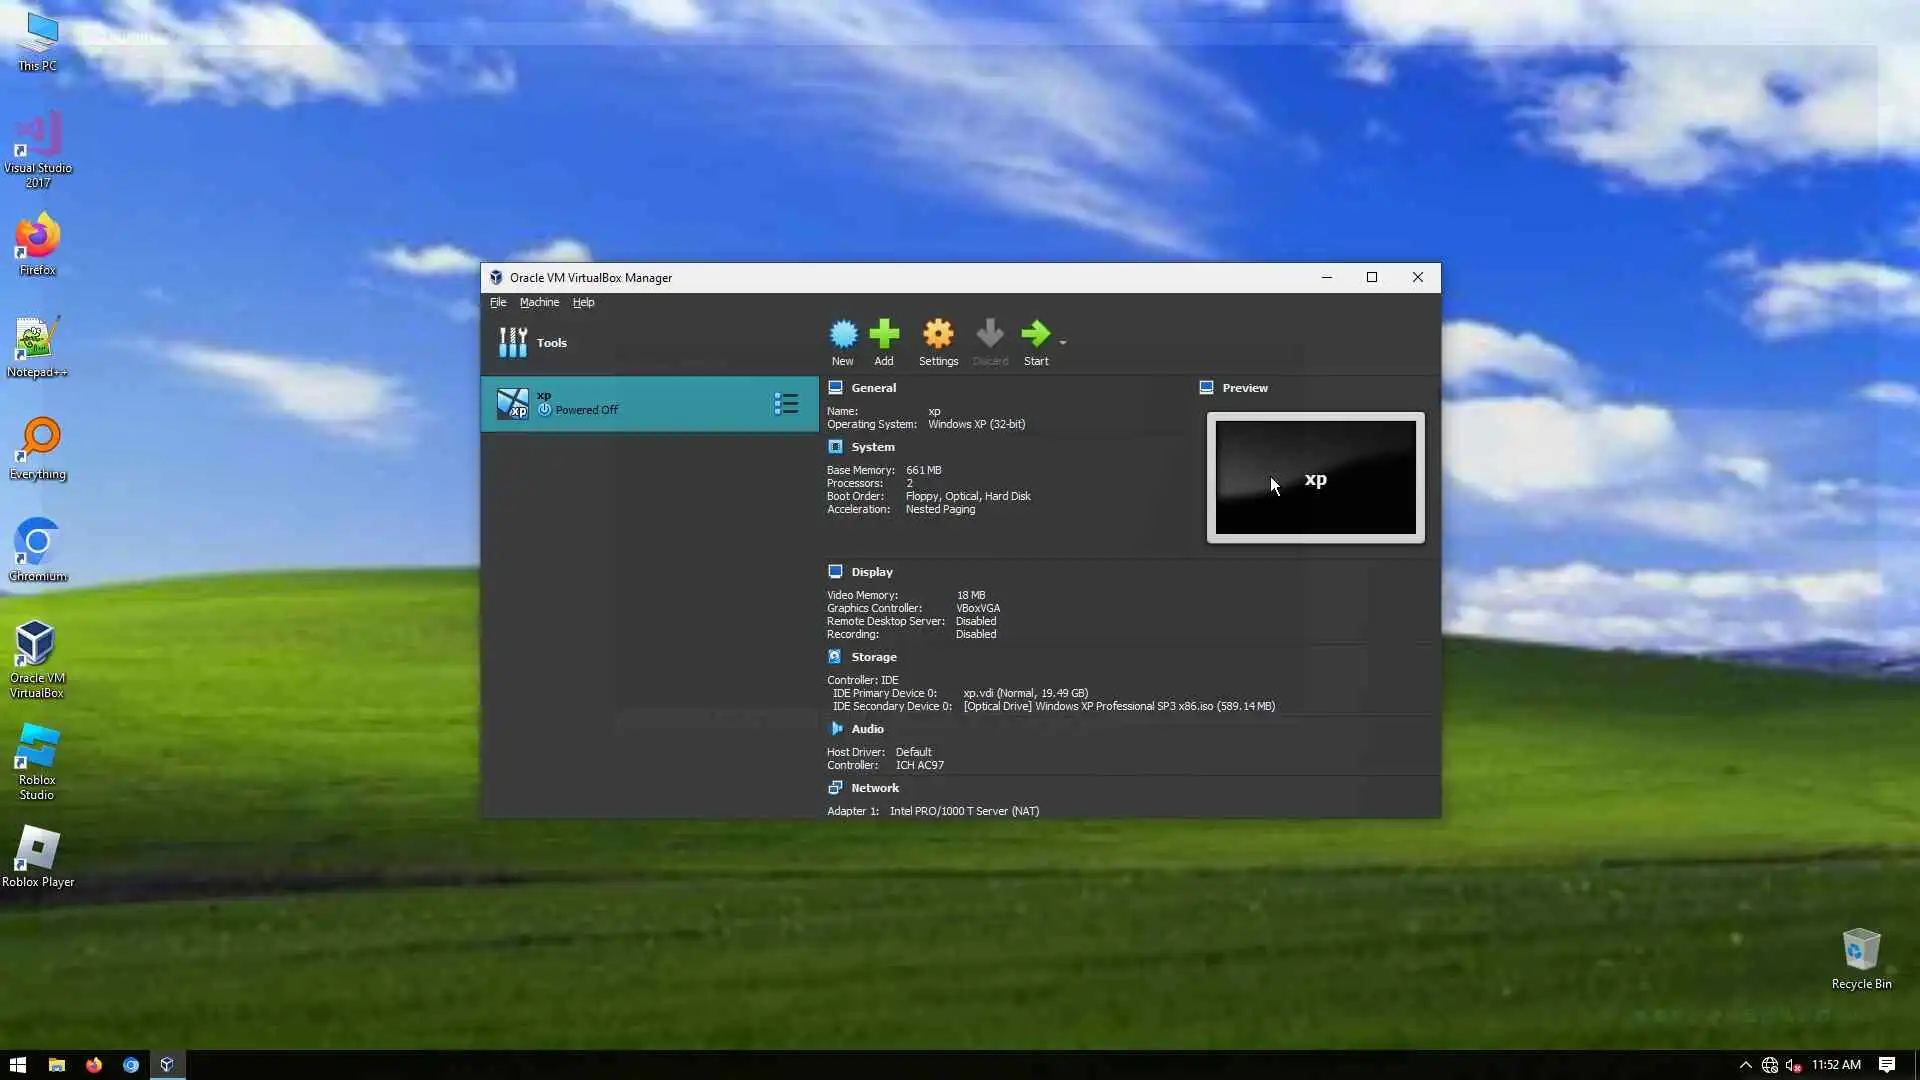1920x1080 pixels.
Task: Click the green Start arrow icon
Action: click(x=1035, y=335)
